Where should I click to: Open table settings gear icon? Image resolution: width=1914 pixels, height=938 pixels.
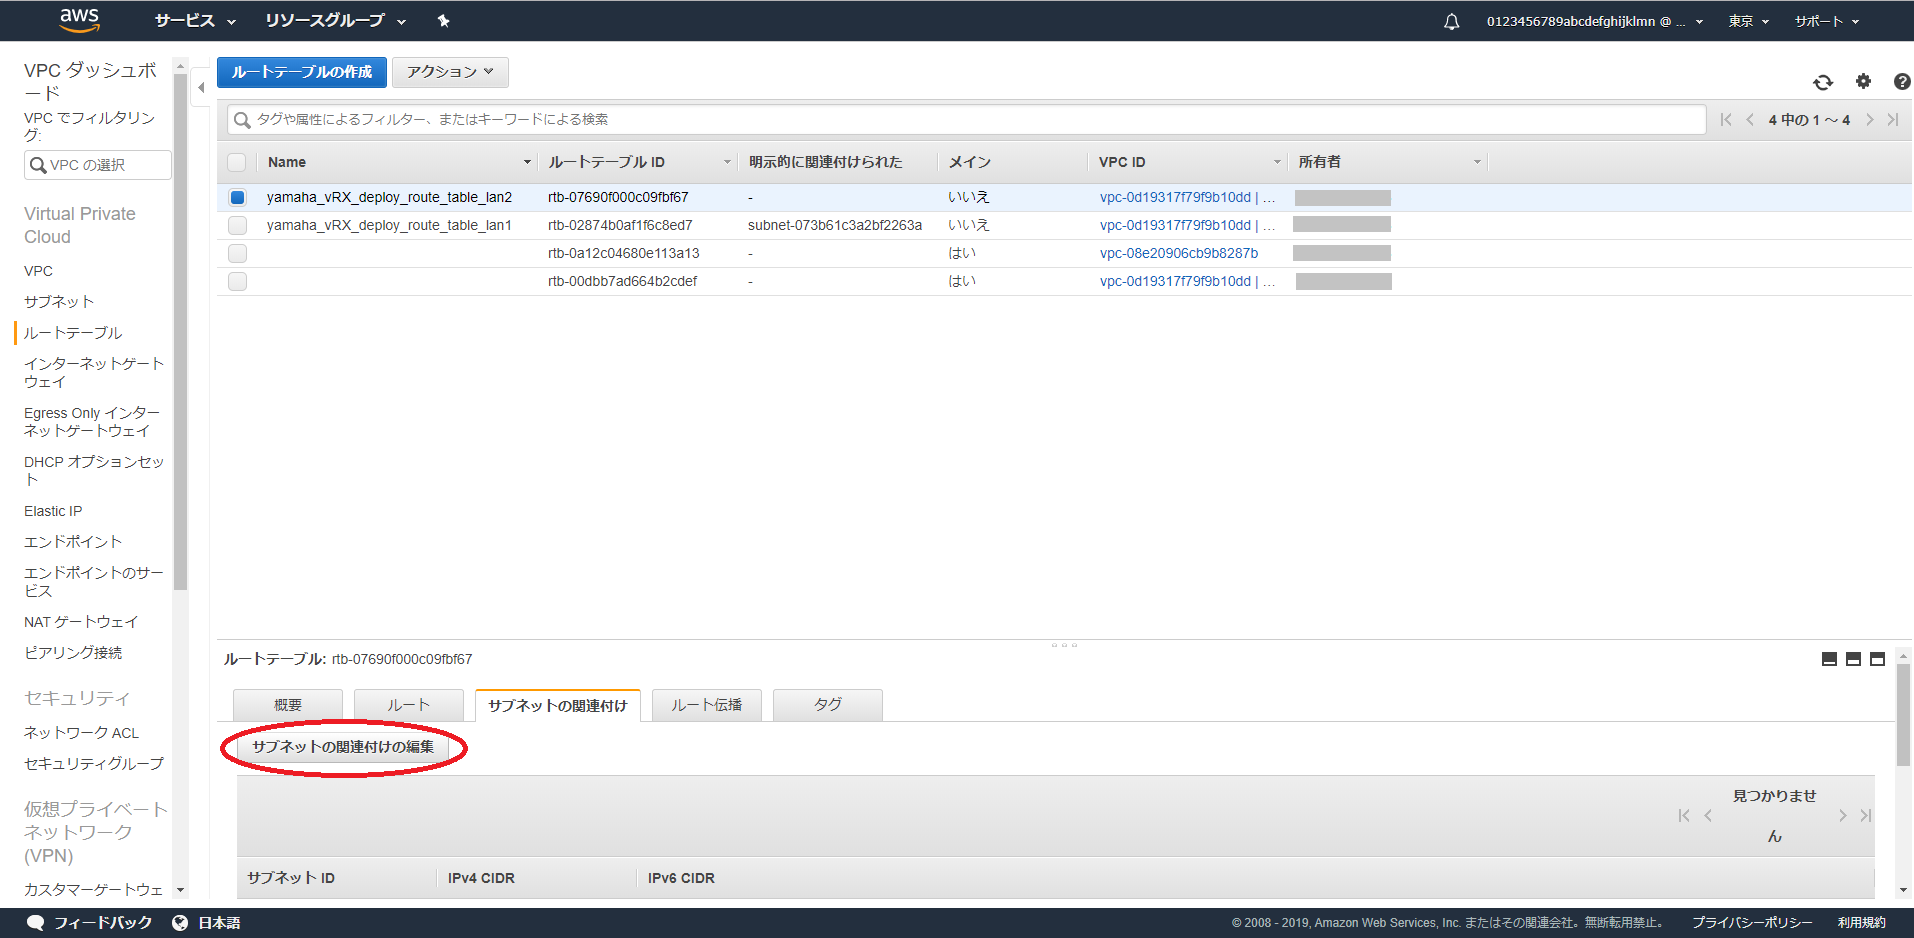(x=1862, y=82)
